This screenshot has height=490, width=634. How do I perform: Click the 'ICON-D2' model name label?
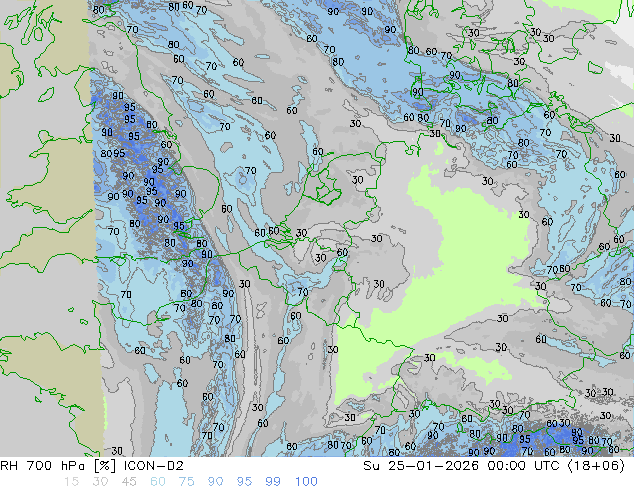click(x=154, y=466)
